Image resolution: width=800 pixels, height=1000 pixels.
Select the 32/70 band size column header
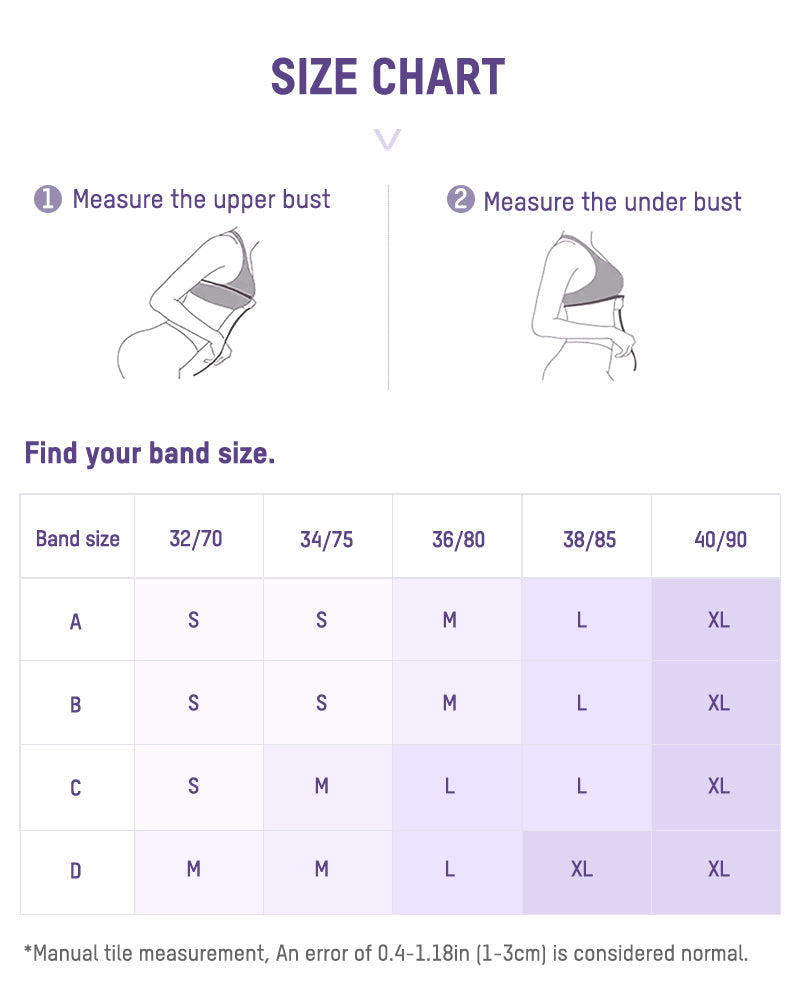tap(196, 539)
